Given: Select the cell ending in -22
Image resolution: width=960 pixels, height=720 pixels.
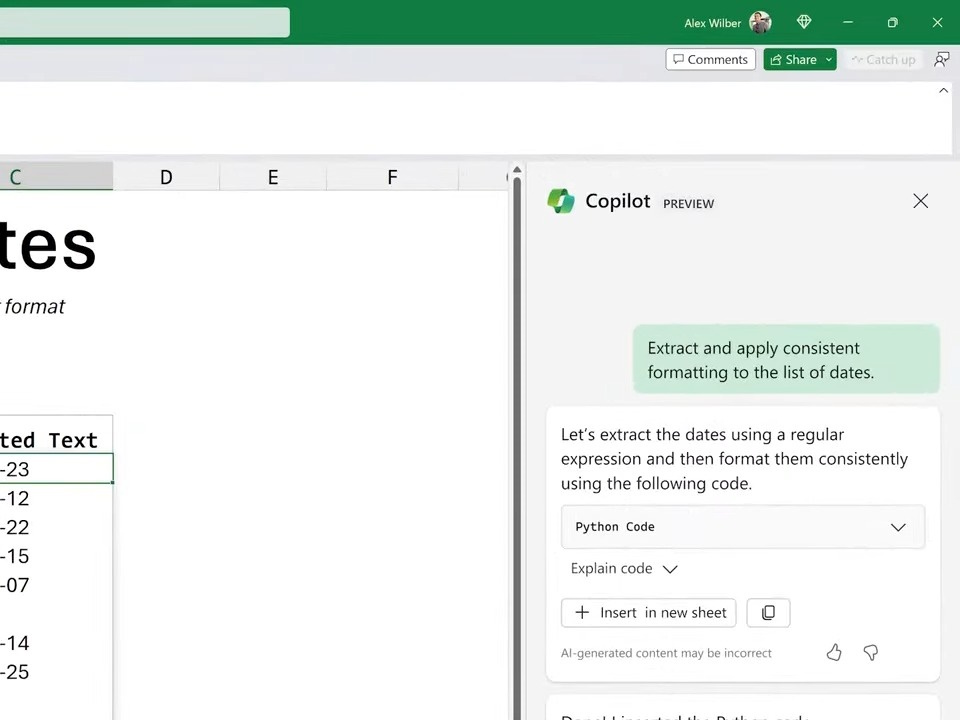Looking at the screenshot, I should click(x=56, y=527).
